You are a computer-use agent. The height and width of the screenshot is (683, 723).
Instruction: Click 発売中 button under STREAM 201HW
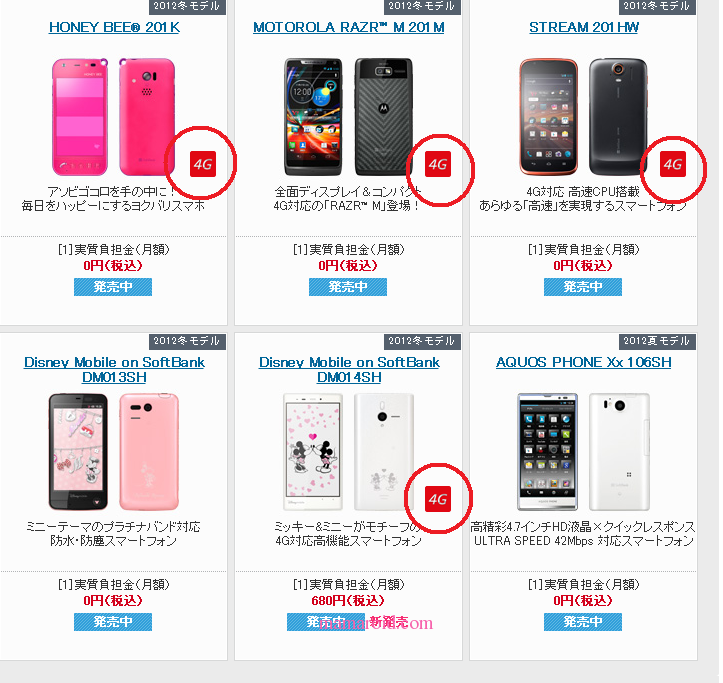point(583,287)
